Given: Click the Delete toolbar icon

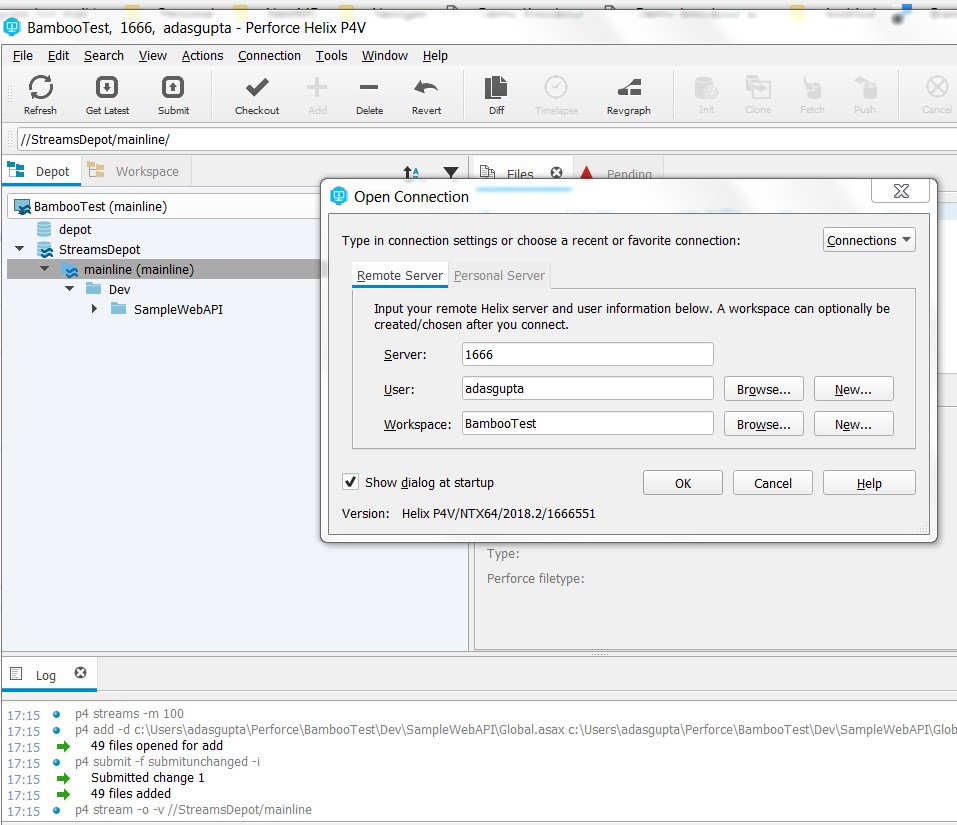Looking at the screenshot, I should tap(369, 88).
